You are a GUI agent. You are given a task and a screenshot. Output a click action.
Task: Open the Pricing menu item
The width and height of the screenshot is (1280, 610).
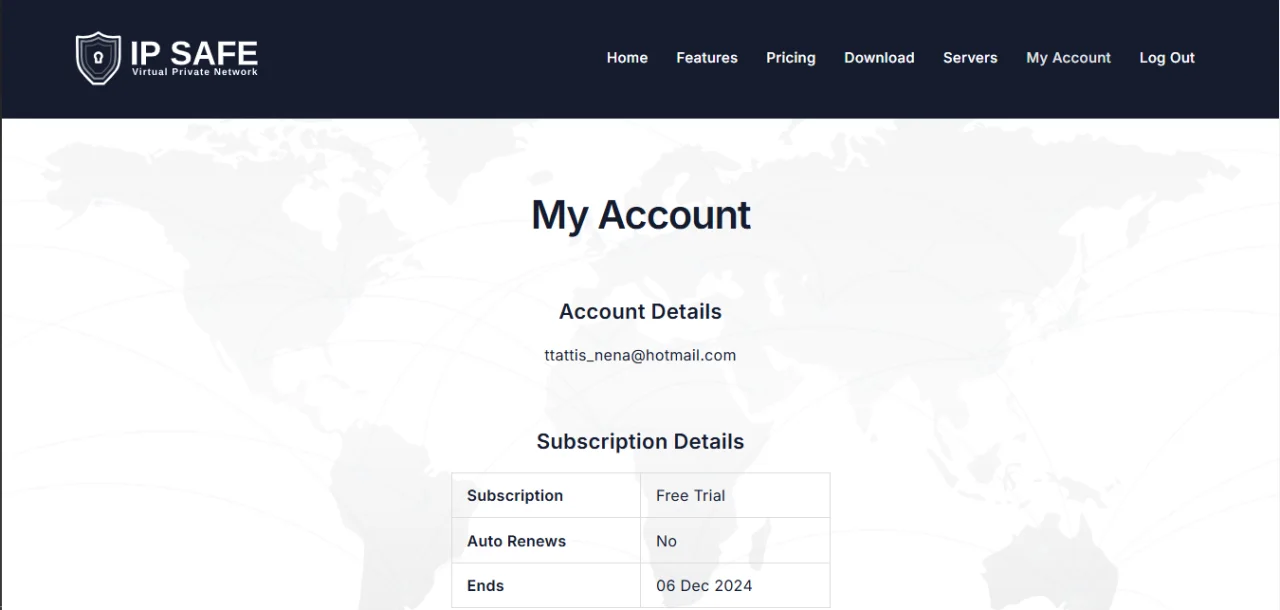coord(791,58)
